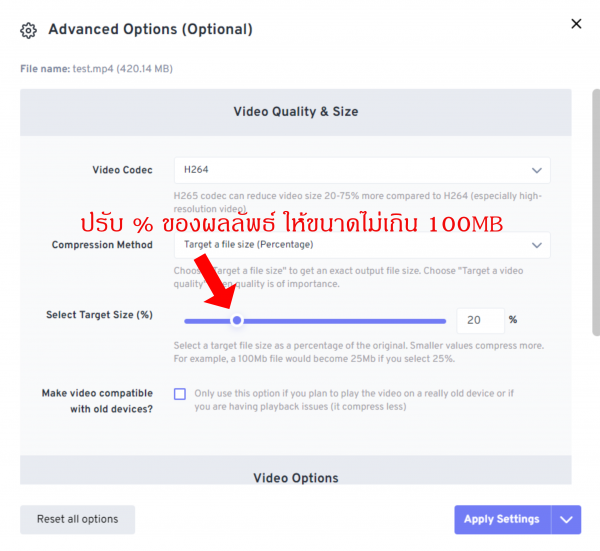
Task: Enable the old devices compatibility checkbox
Action: (180, 394)
